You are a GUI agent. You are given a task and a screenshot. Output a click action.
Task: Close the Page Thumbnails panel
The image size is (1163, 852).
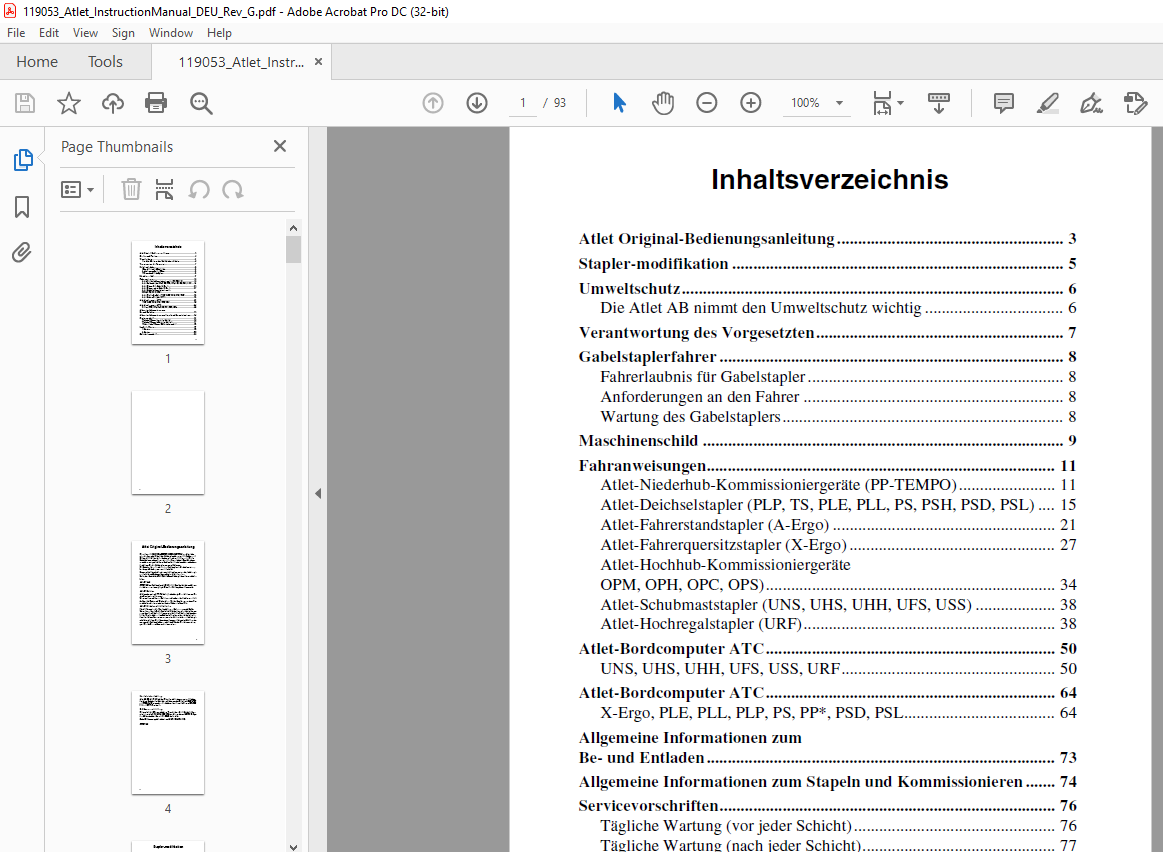(280, 146)
